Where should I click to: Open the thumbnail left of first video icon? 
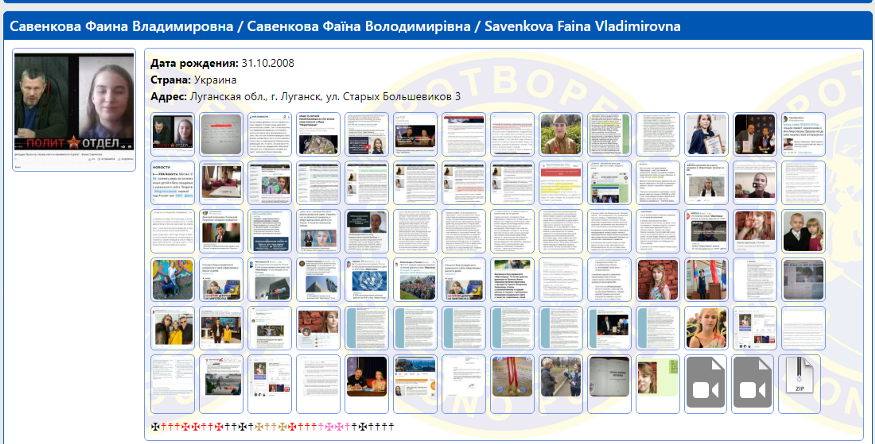click(x=658, y=384)
